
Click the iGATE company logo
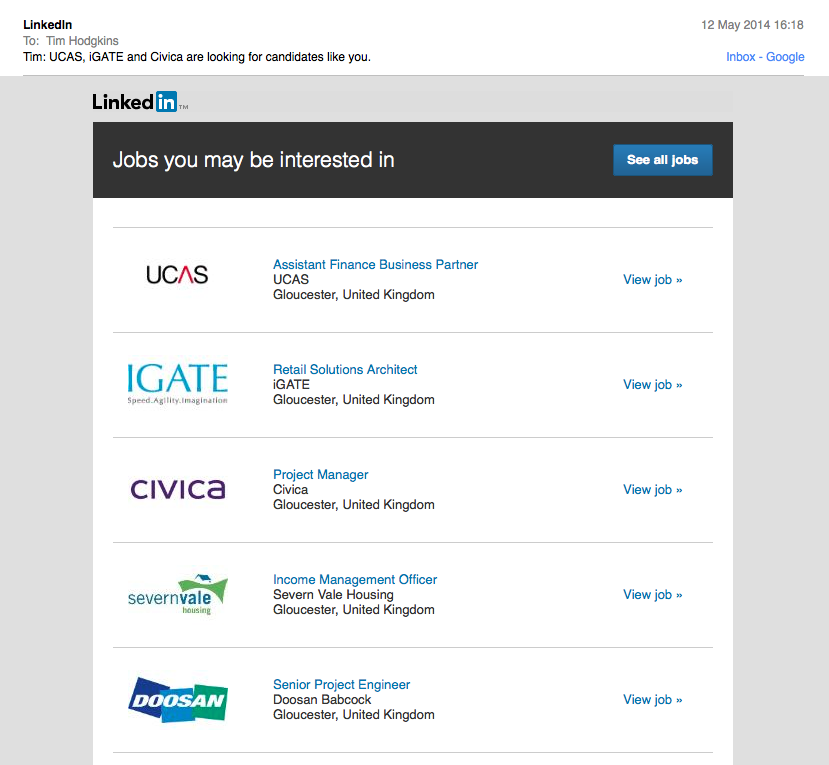tap(178, 383)
